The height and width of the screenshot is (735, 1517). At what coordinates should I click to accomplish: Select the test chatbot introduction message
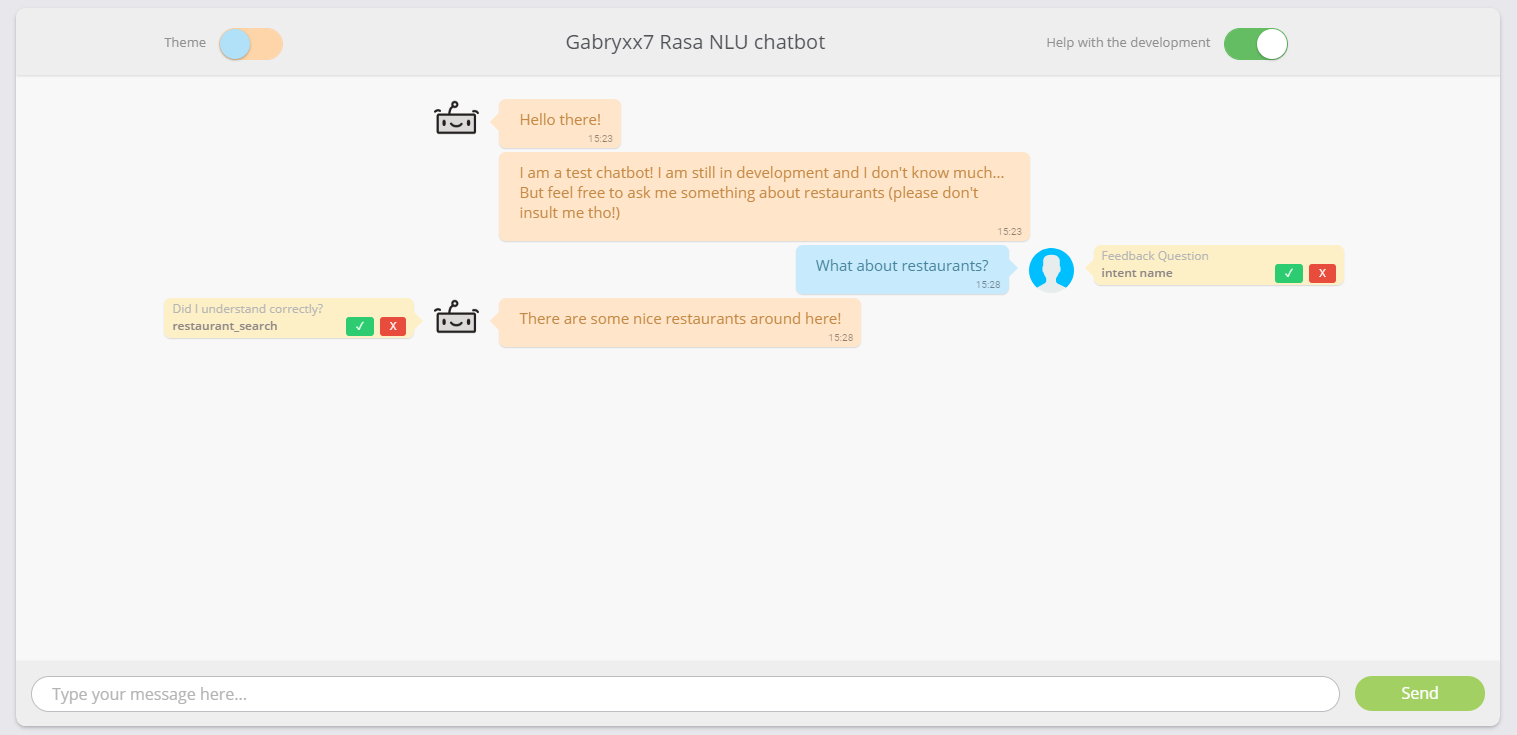pos(764,196)
